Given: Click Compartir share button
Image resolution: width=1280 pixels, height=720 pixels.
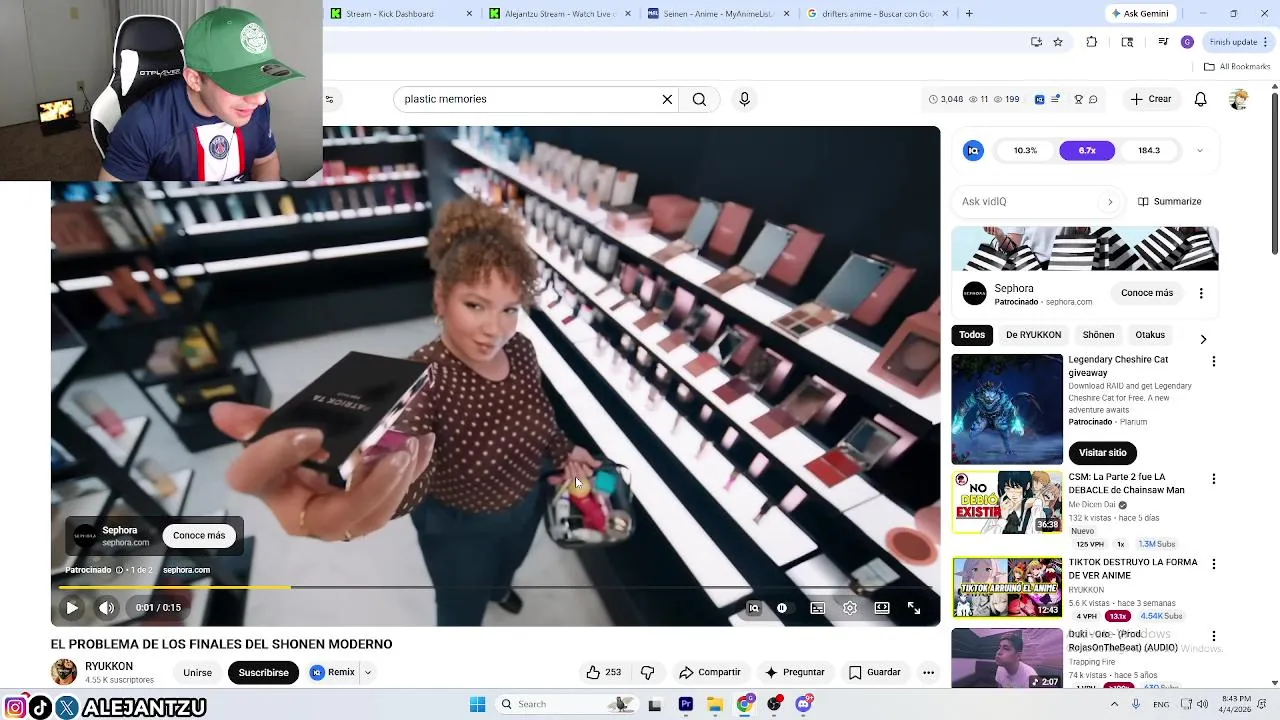Looking at the screenshot, I should (709, 672).
